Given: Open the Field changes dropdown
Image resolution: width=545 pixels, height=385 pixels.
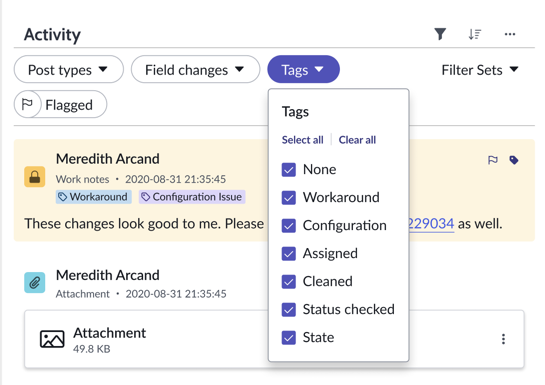Looking at the screenshot, I should coord(195,69).
